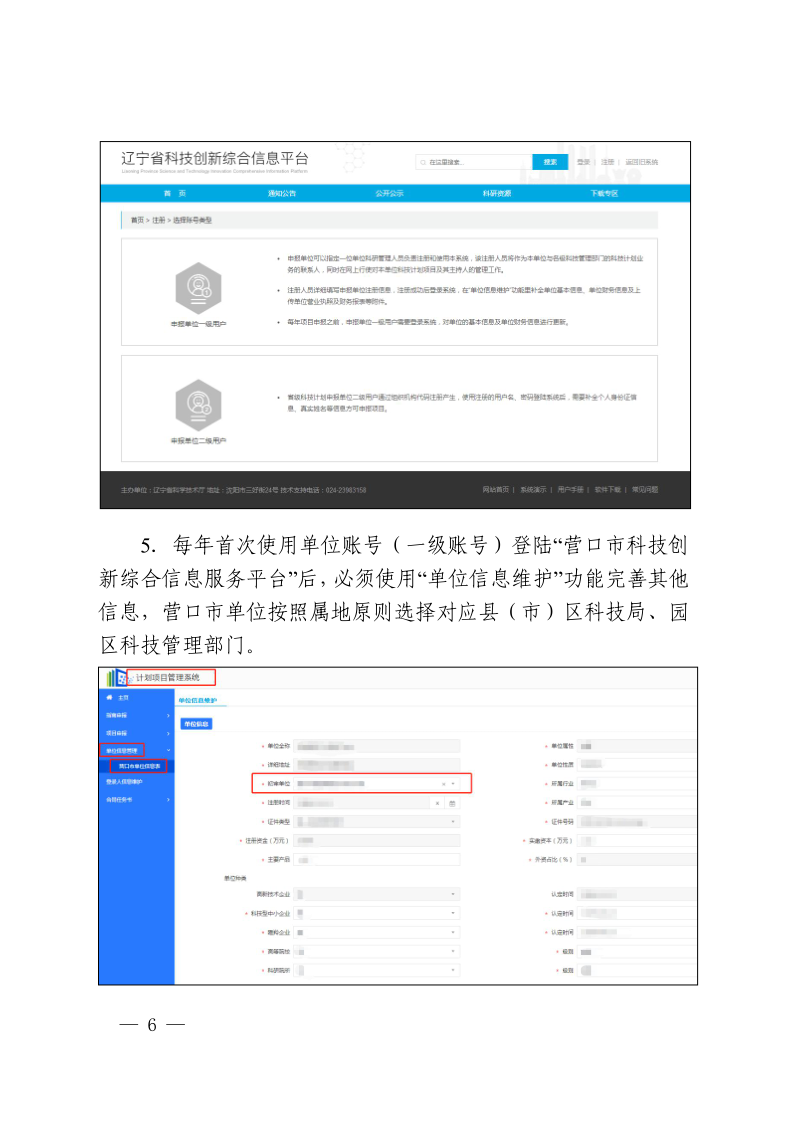
Task: Open the 科研资源 navigation tab
Action: click(496, 193)
